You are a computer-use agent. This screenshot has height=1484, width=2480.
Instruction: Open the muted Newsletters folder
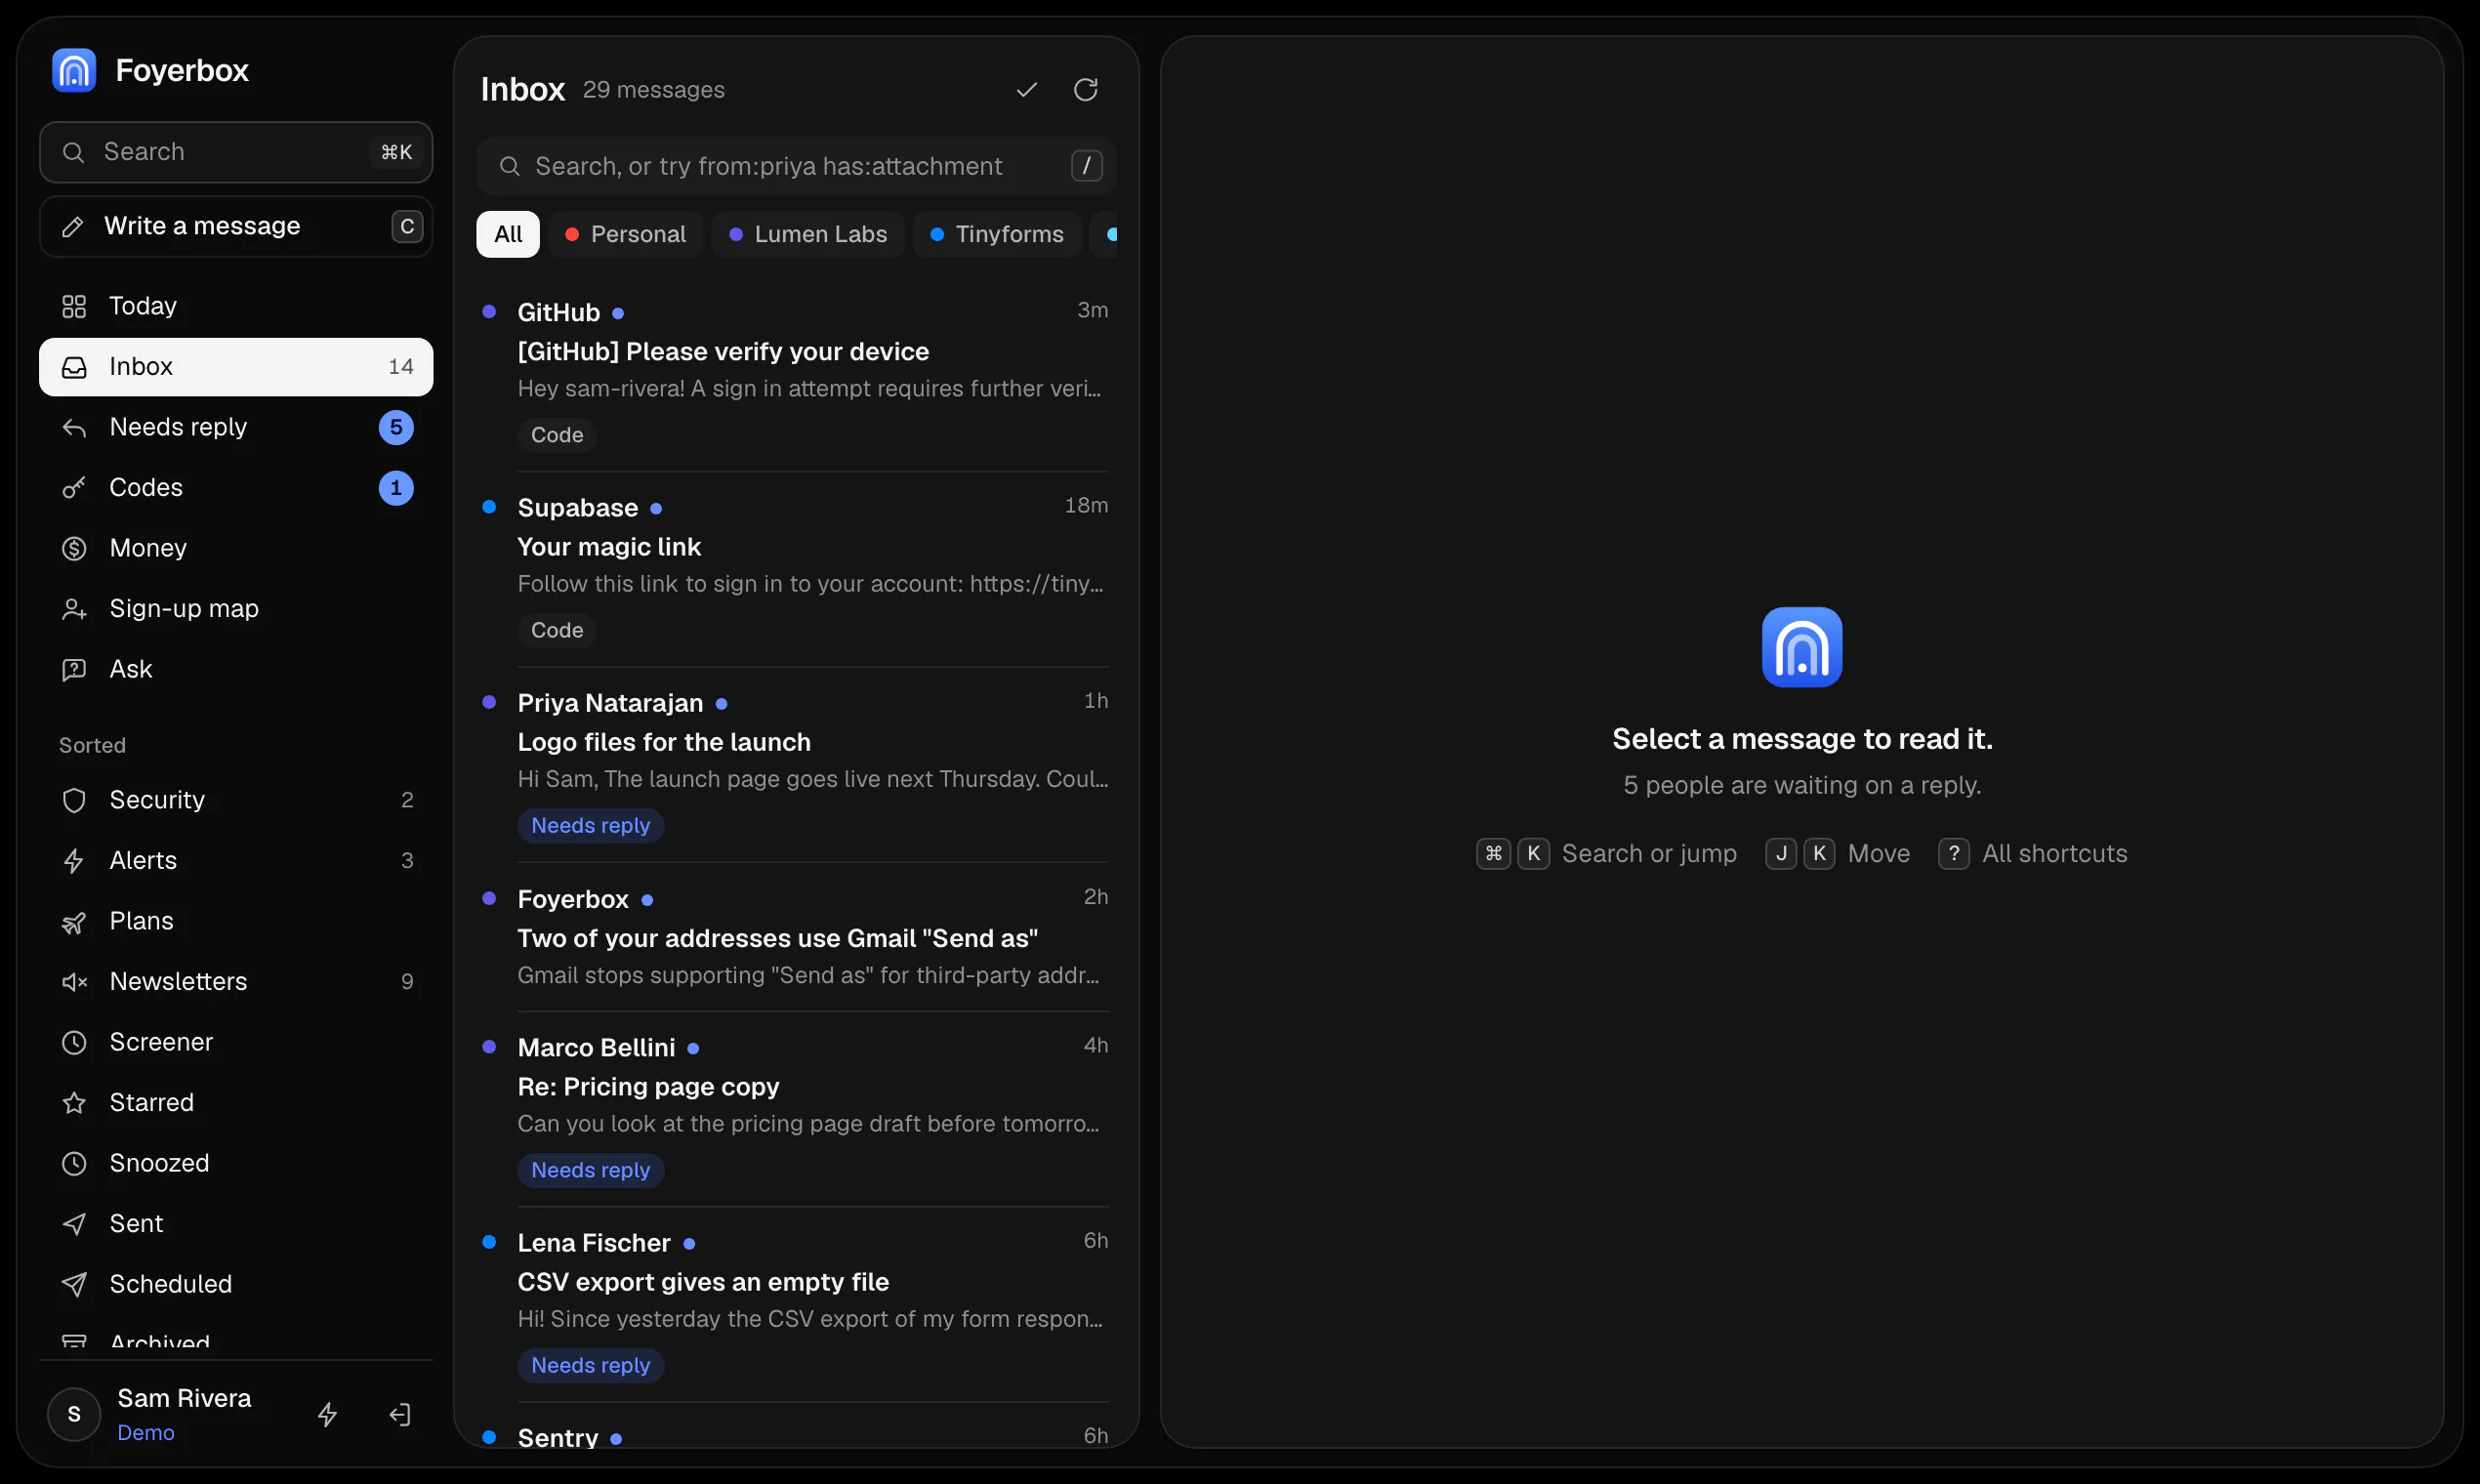point(236,982)
